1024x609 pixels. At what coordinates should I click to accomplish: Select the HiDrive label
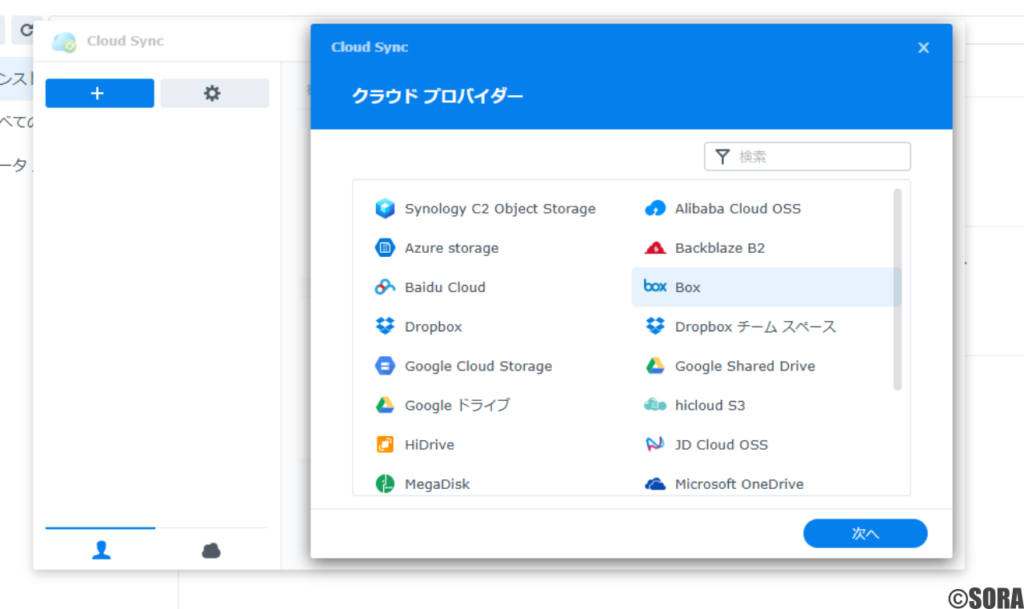click(430, 445)
